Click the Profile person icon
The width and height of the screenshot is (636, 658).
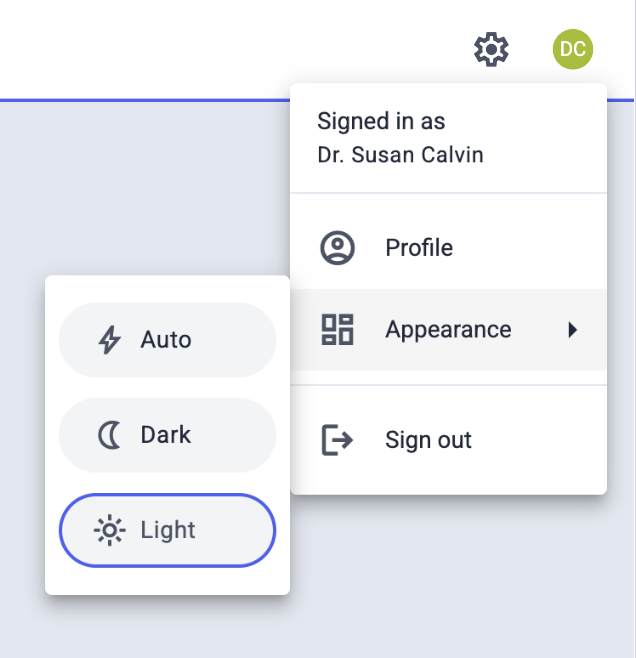click(338, 248)
